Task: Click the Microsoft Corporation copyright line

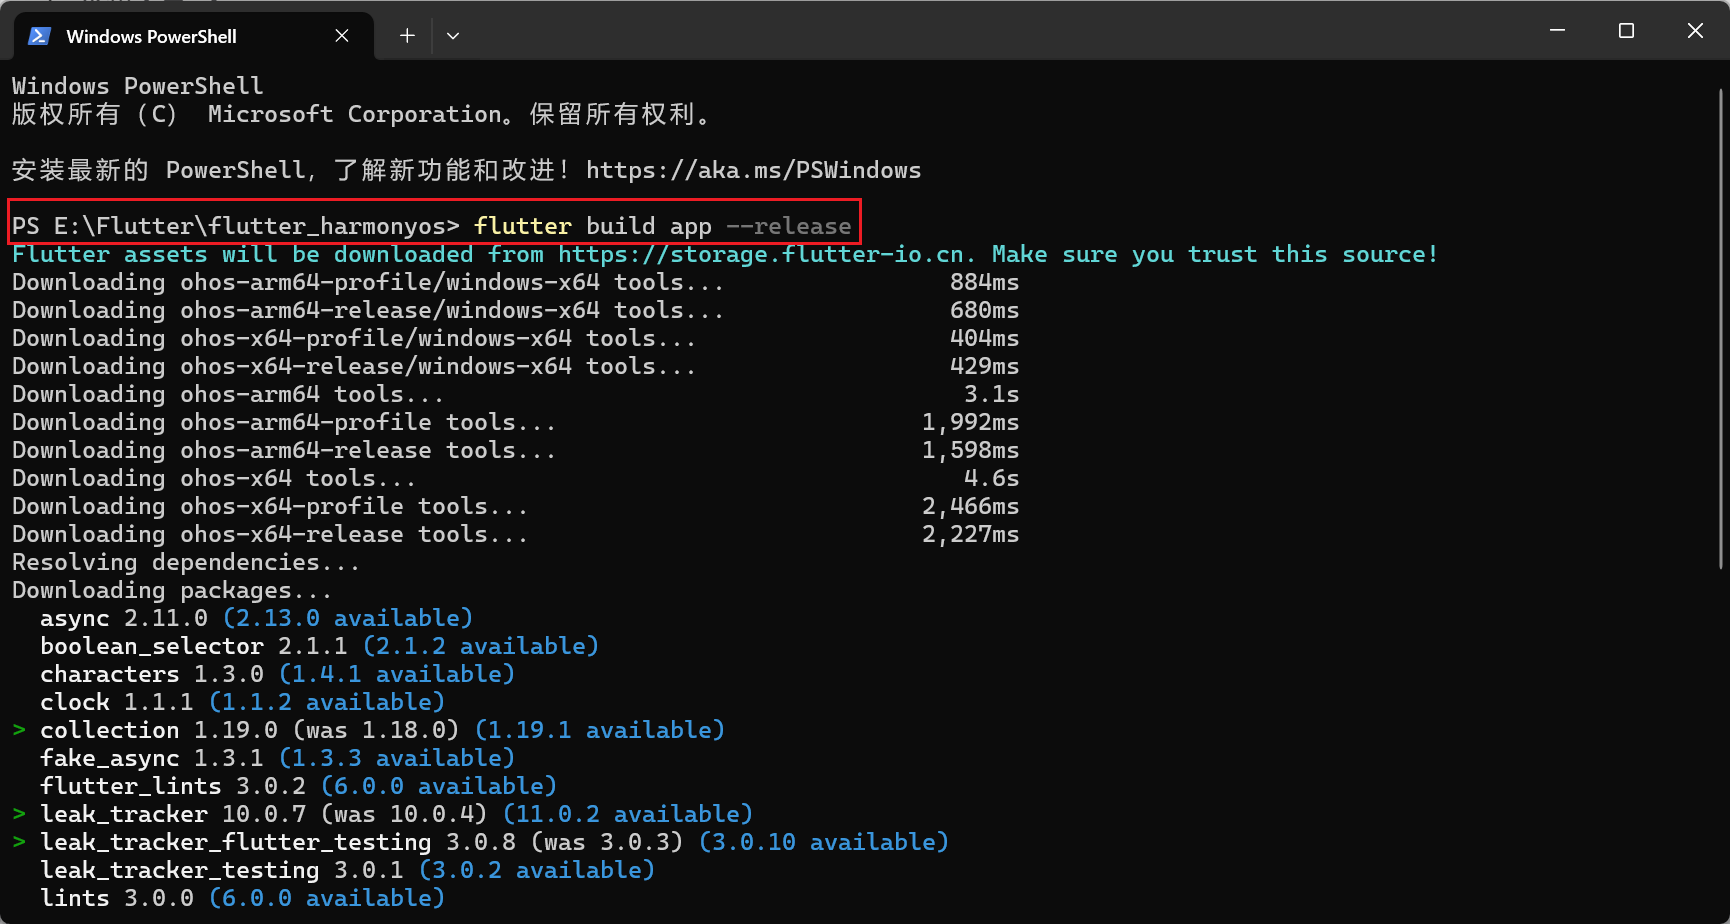Action: 362,114
